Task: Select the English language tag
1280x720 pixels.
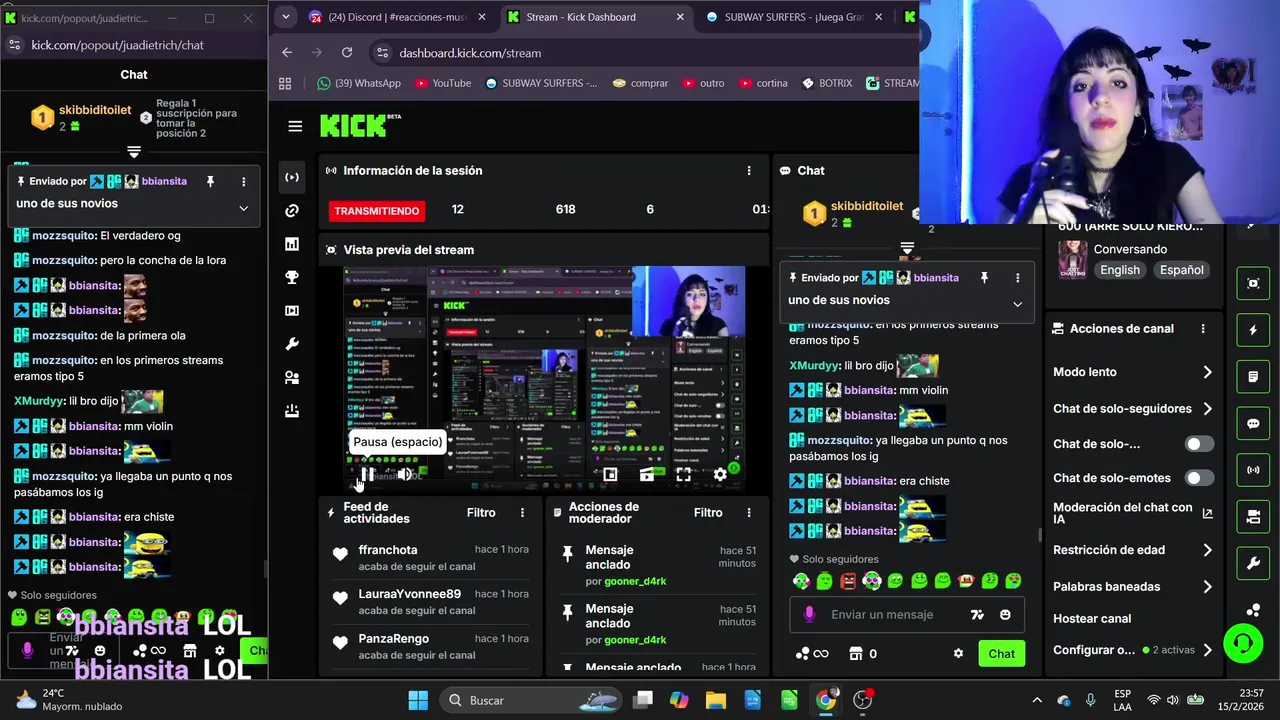Action: (x=1120, y=270)
